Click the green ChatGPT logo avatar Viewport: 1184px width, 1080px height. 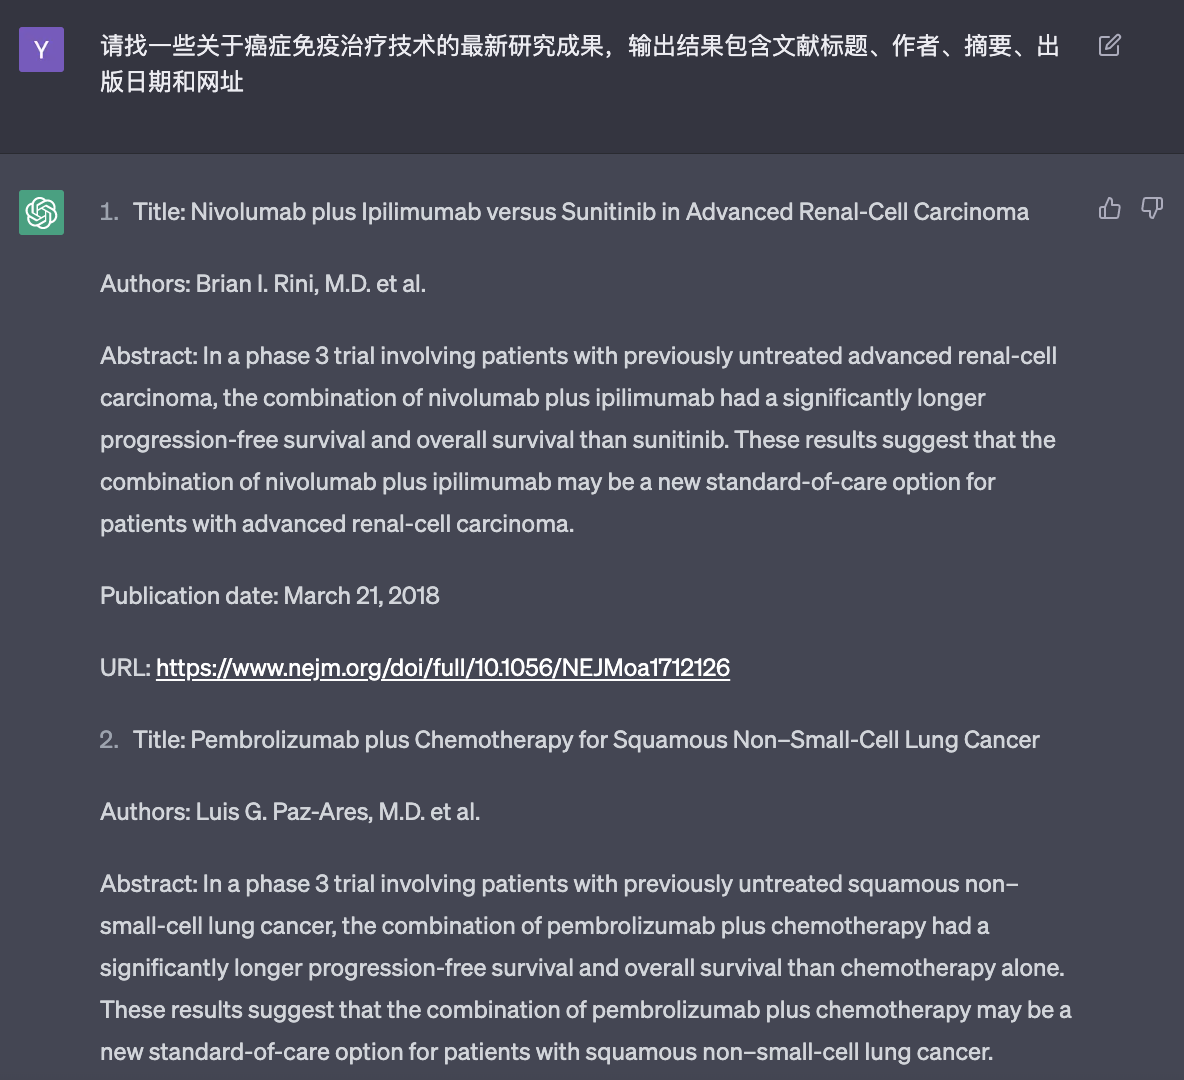coord(42,212)
